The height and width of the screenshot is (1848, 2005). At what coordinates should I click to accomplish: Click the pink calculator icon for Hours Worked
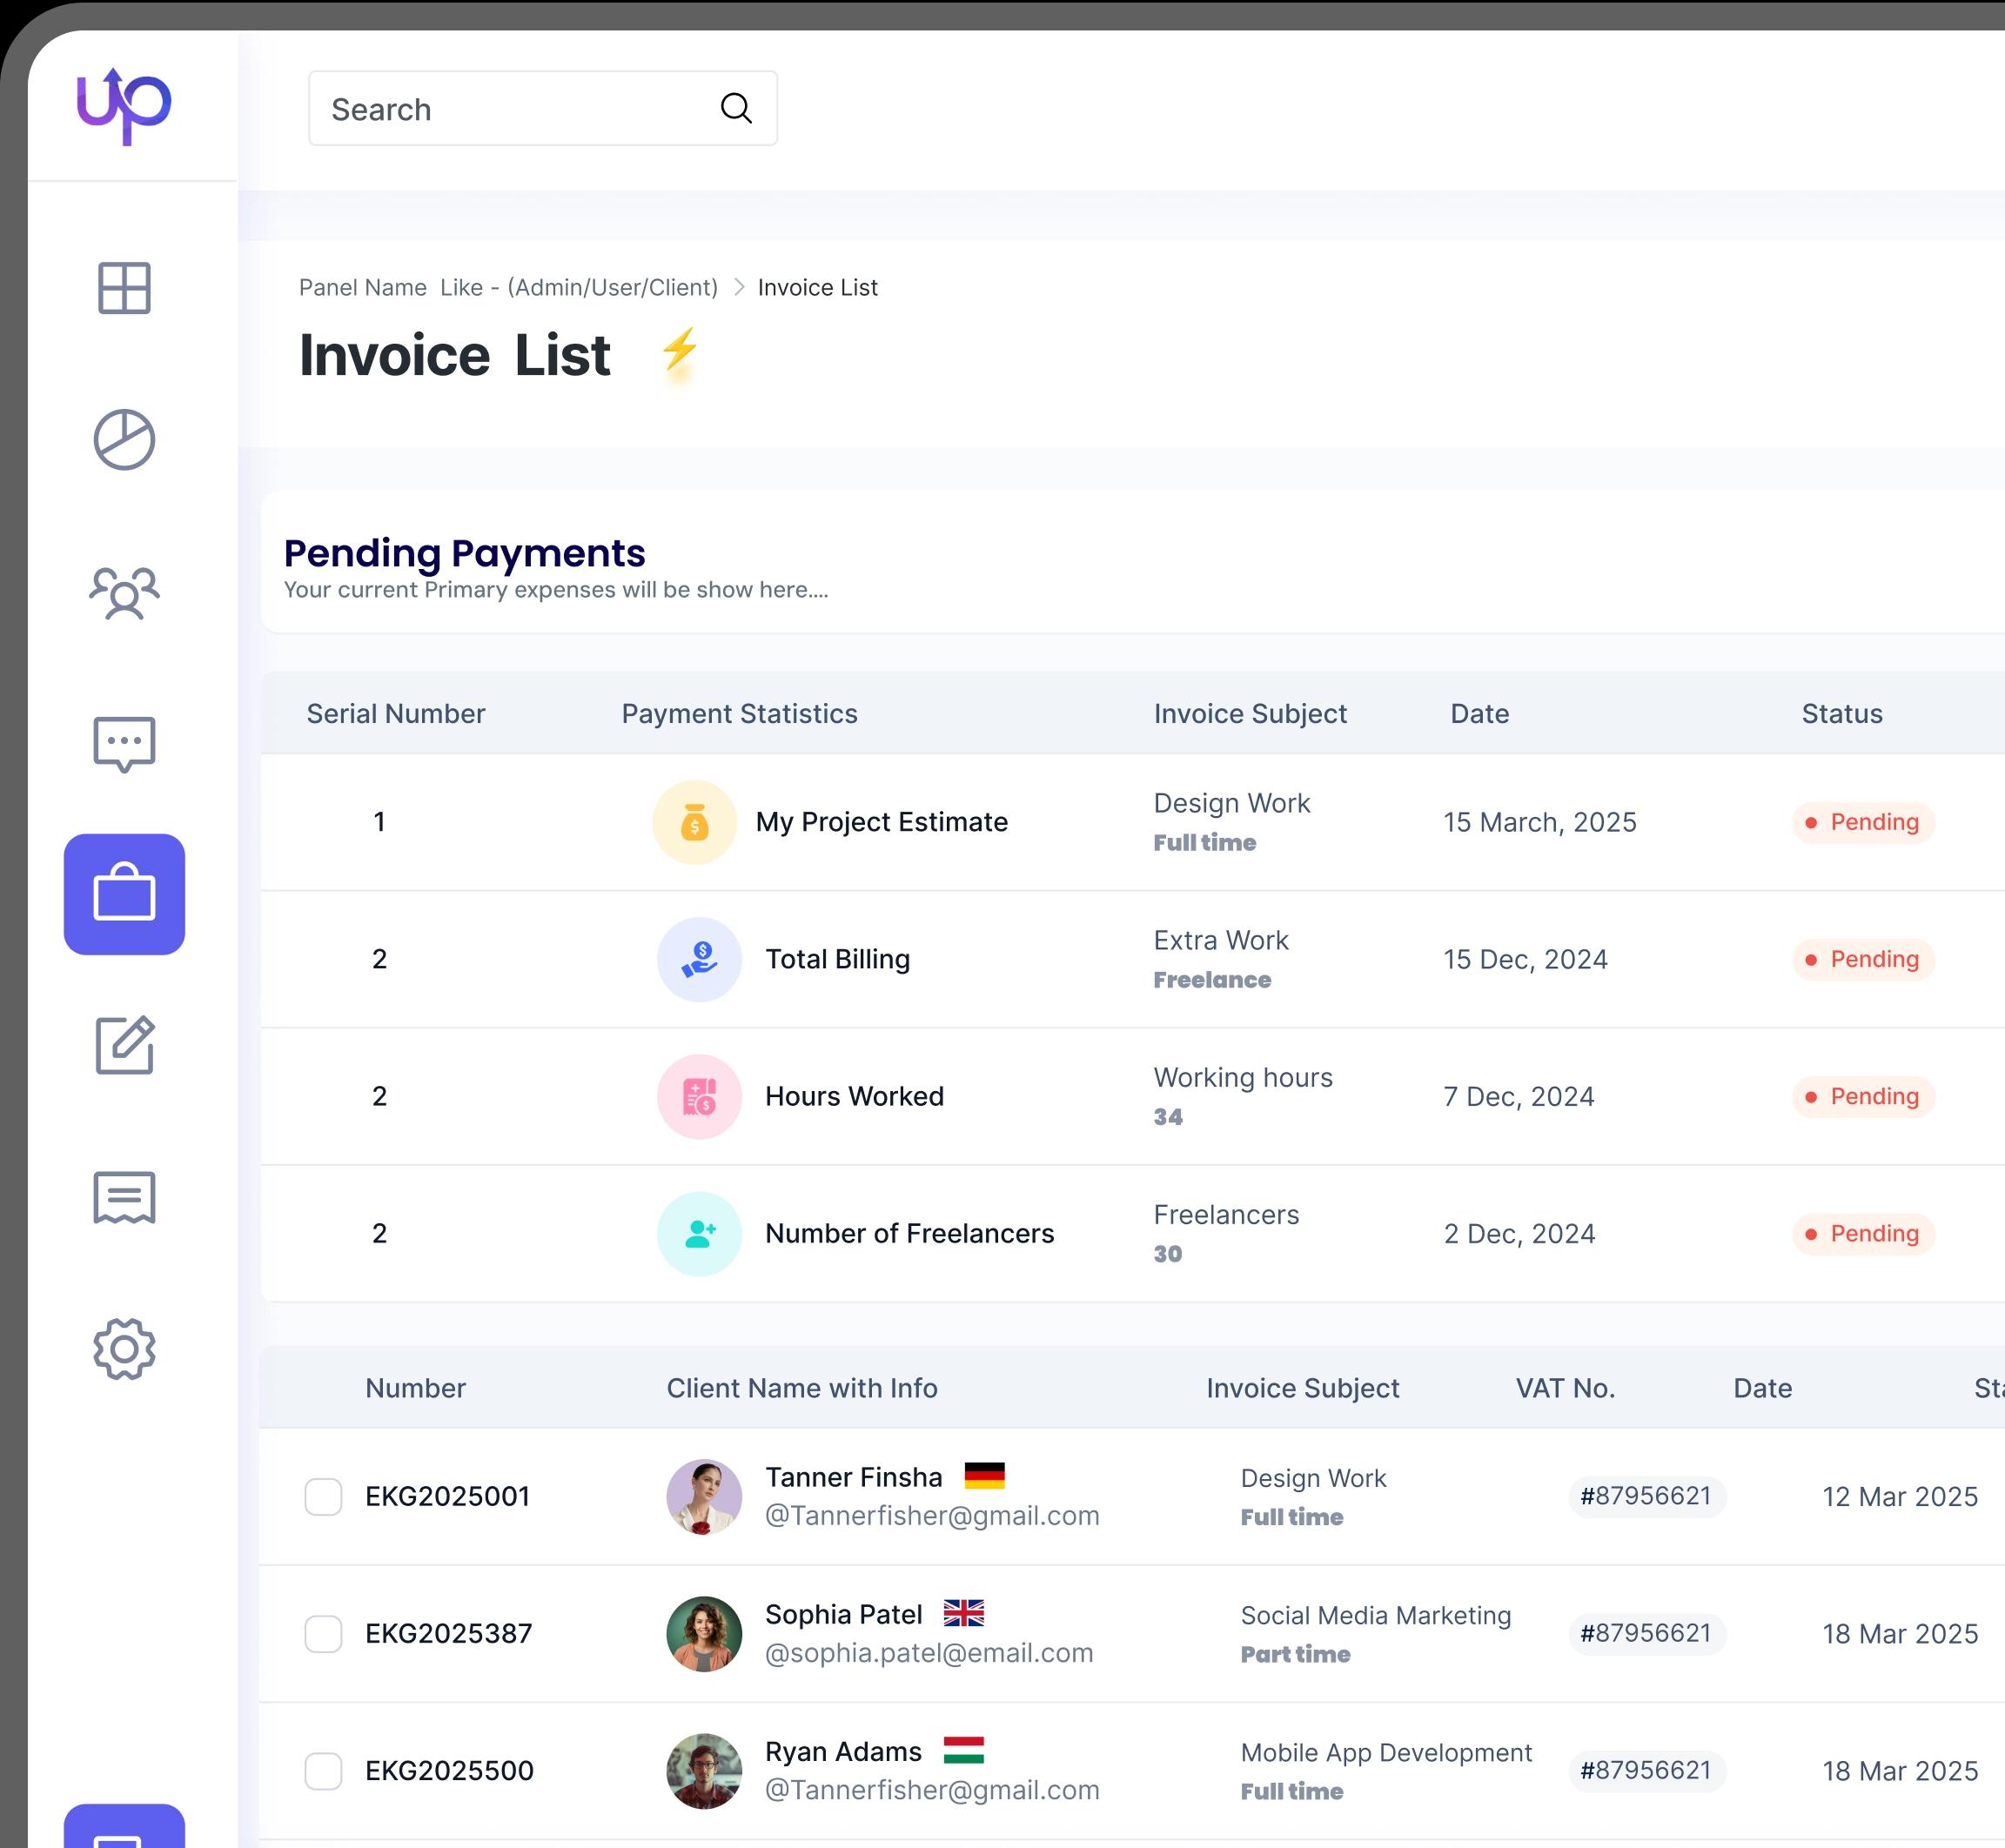(x=699, y=1096)
